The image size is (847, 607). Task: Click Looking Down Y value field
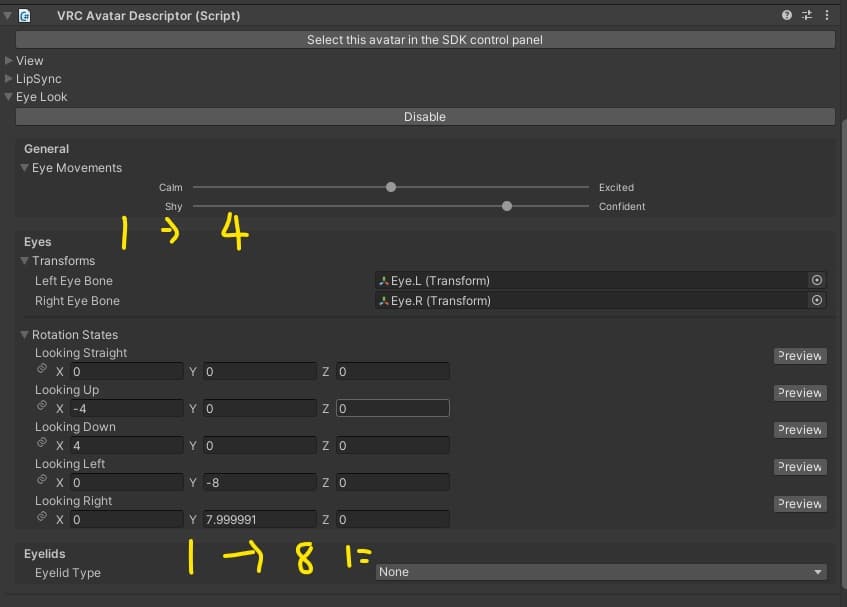pos(259,446)
